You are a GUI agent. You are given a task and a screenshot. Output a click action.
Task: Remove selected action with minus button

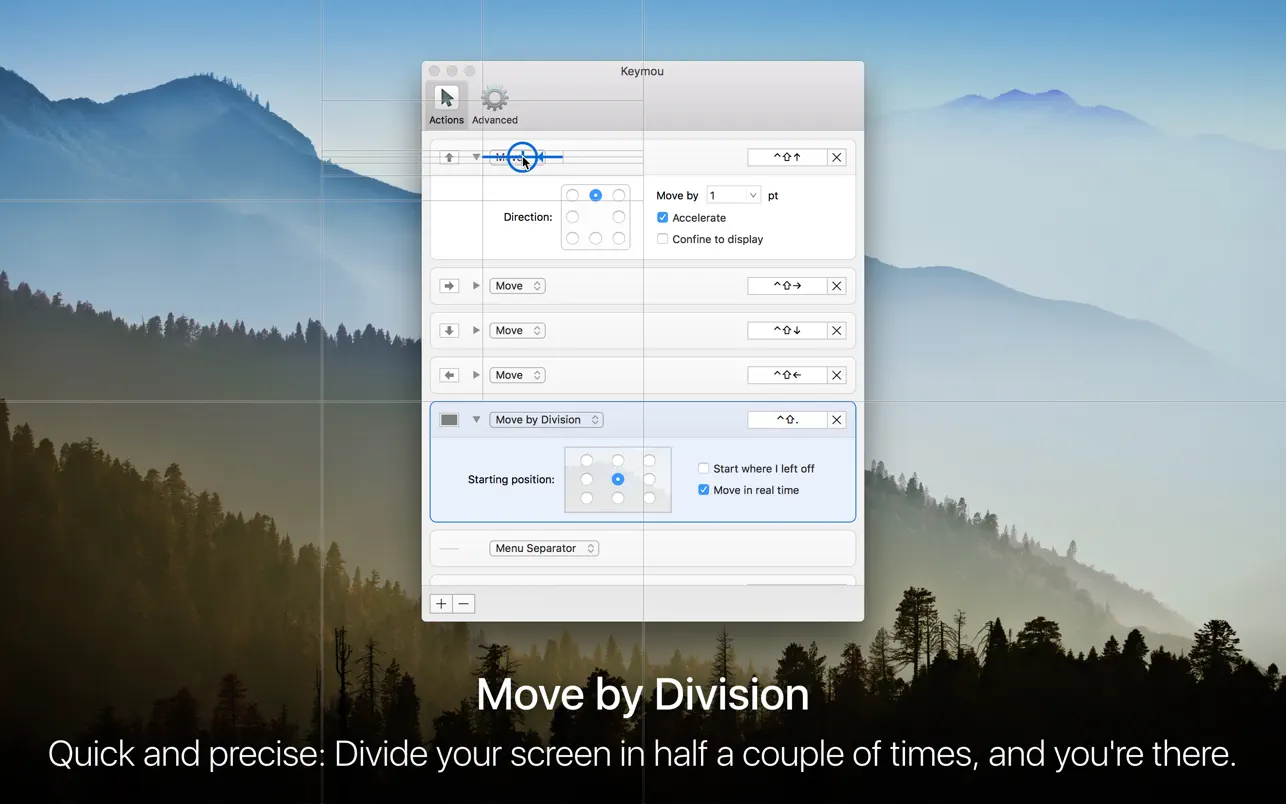(x=463, y=604)
